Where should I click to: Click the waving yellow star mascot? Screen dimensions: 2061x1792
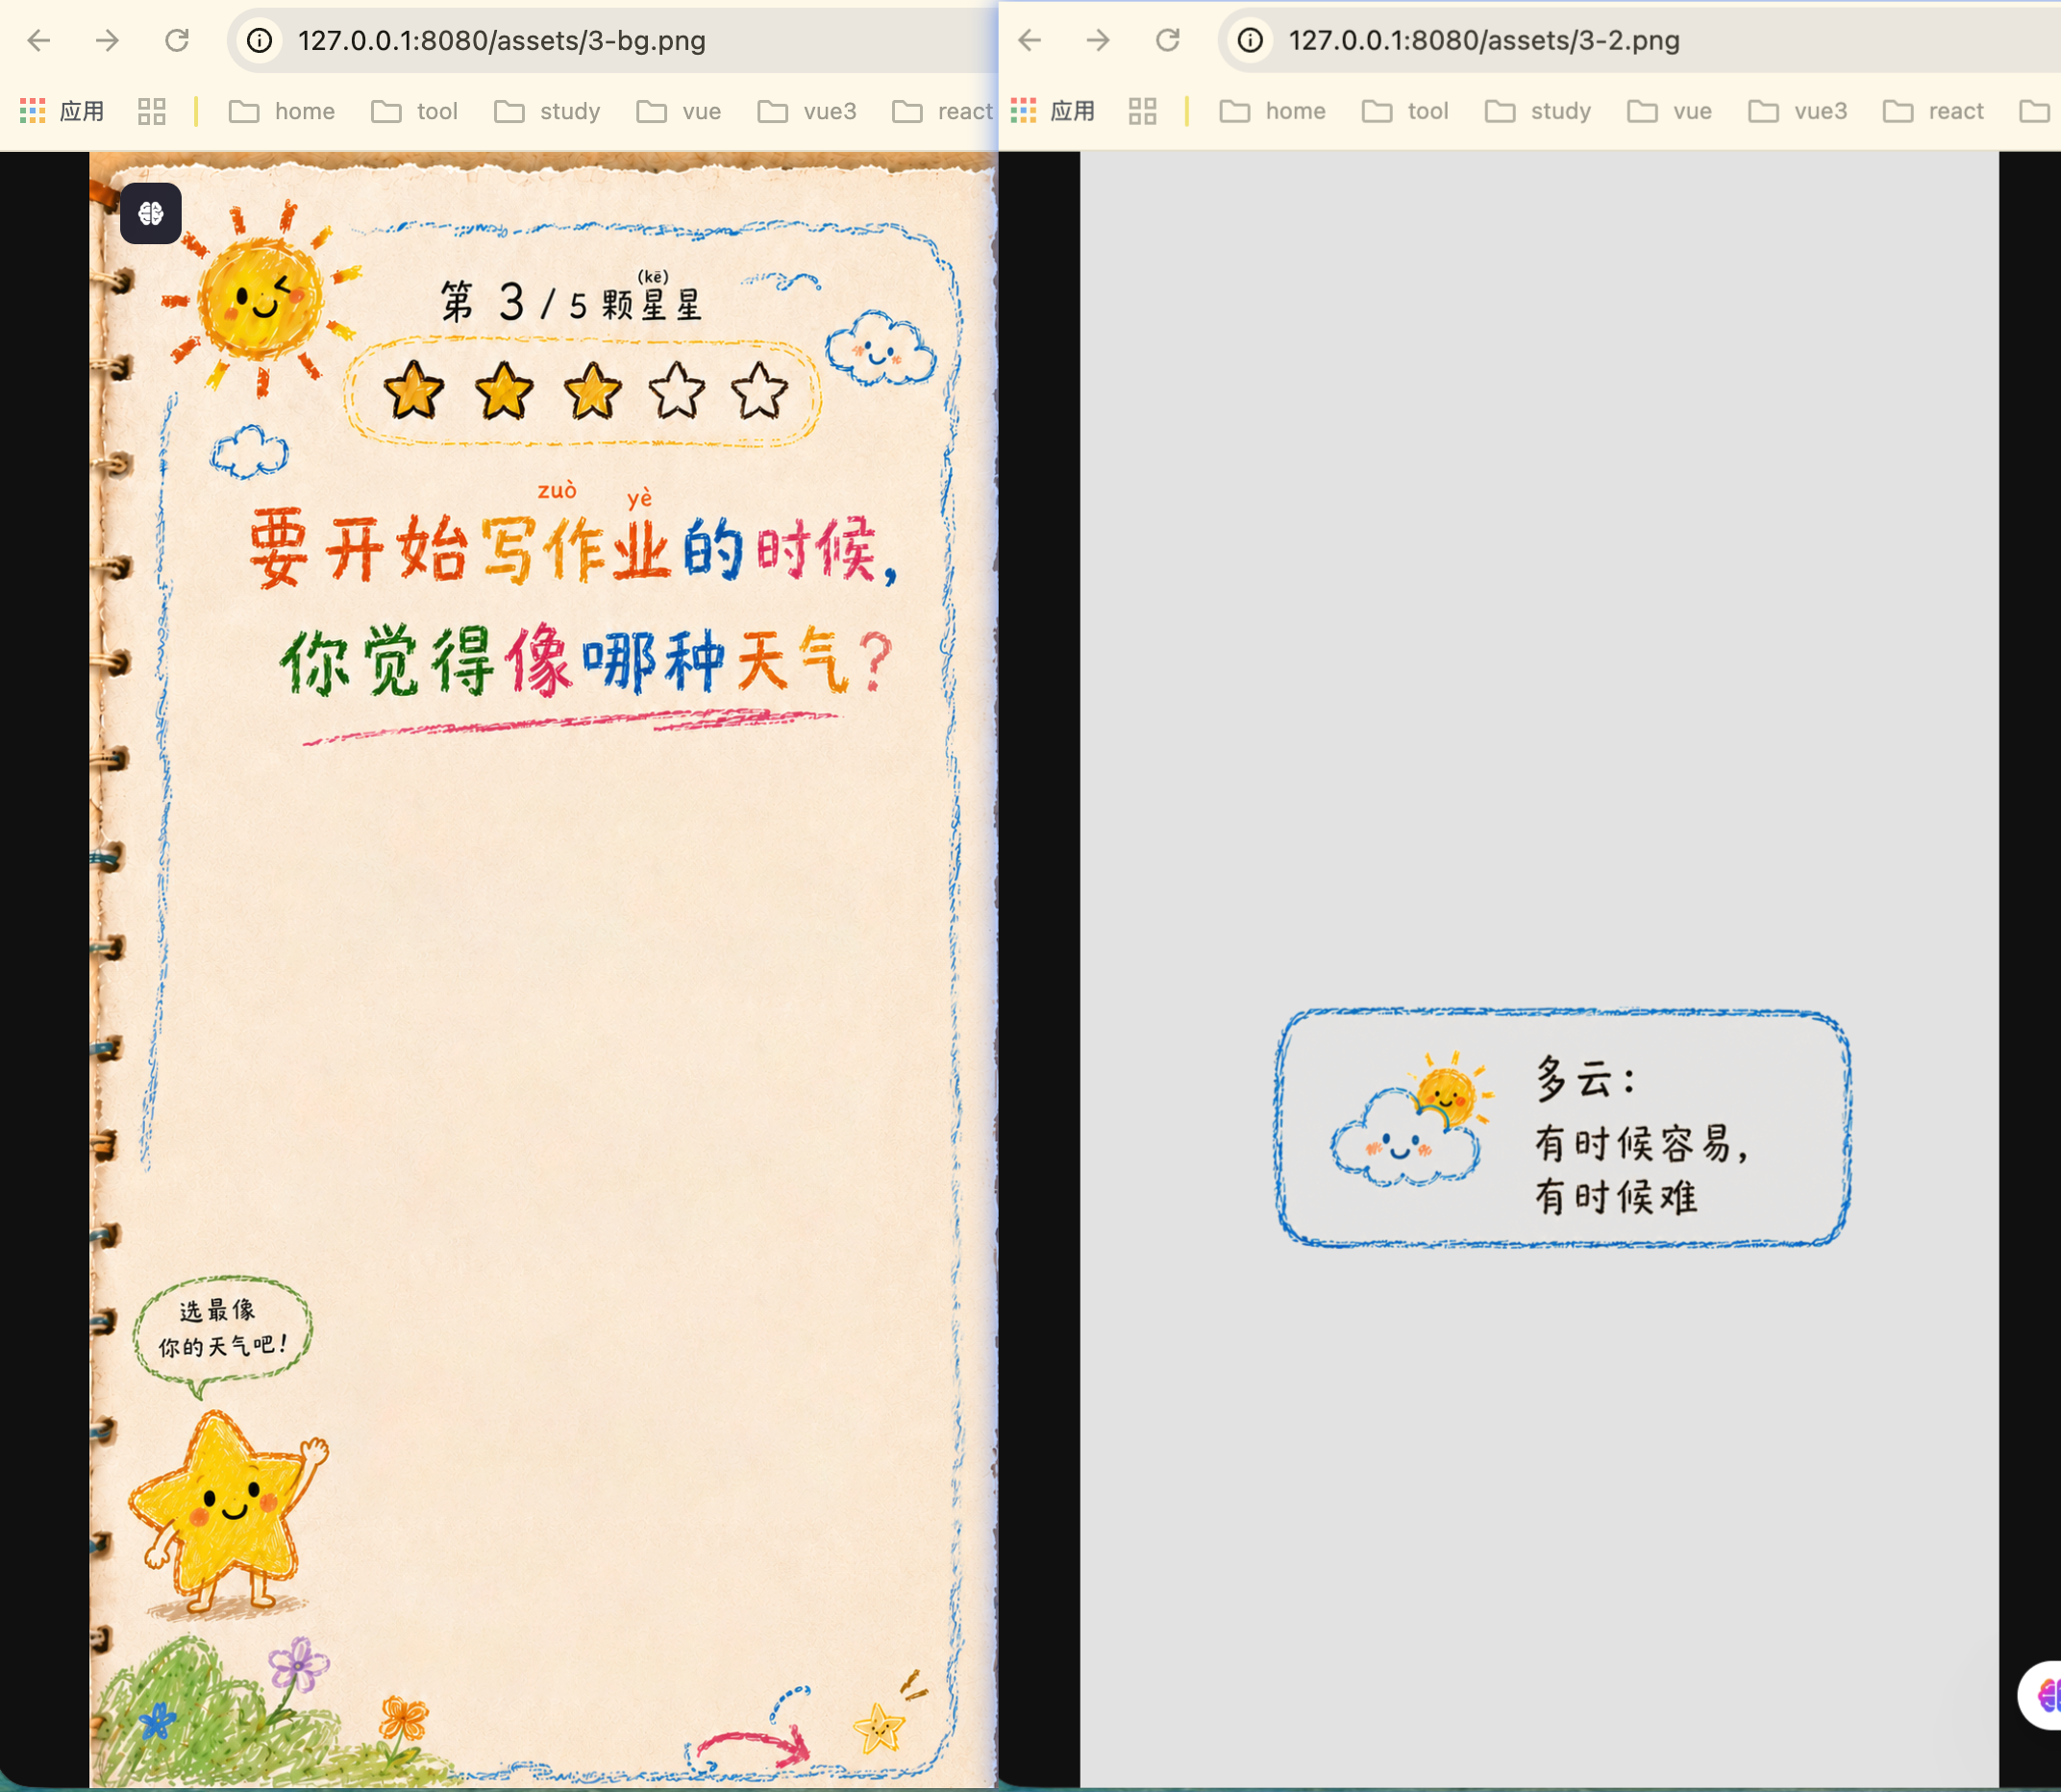tap(228, 1510)
